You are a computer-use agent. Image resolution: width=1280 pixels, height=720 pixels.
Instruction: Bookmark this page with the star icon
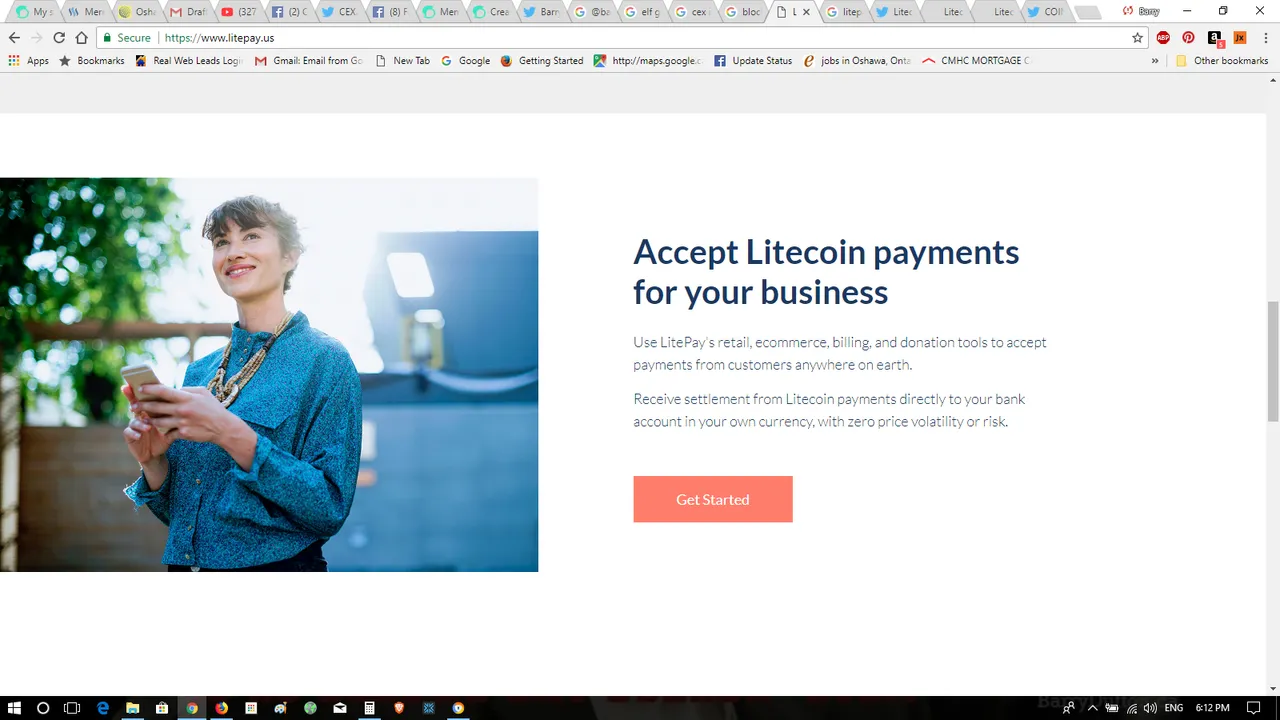1137,38
